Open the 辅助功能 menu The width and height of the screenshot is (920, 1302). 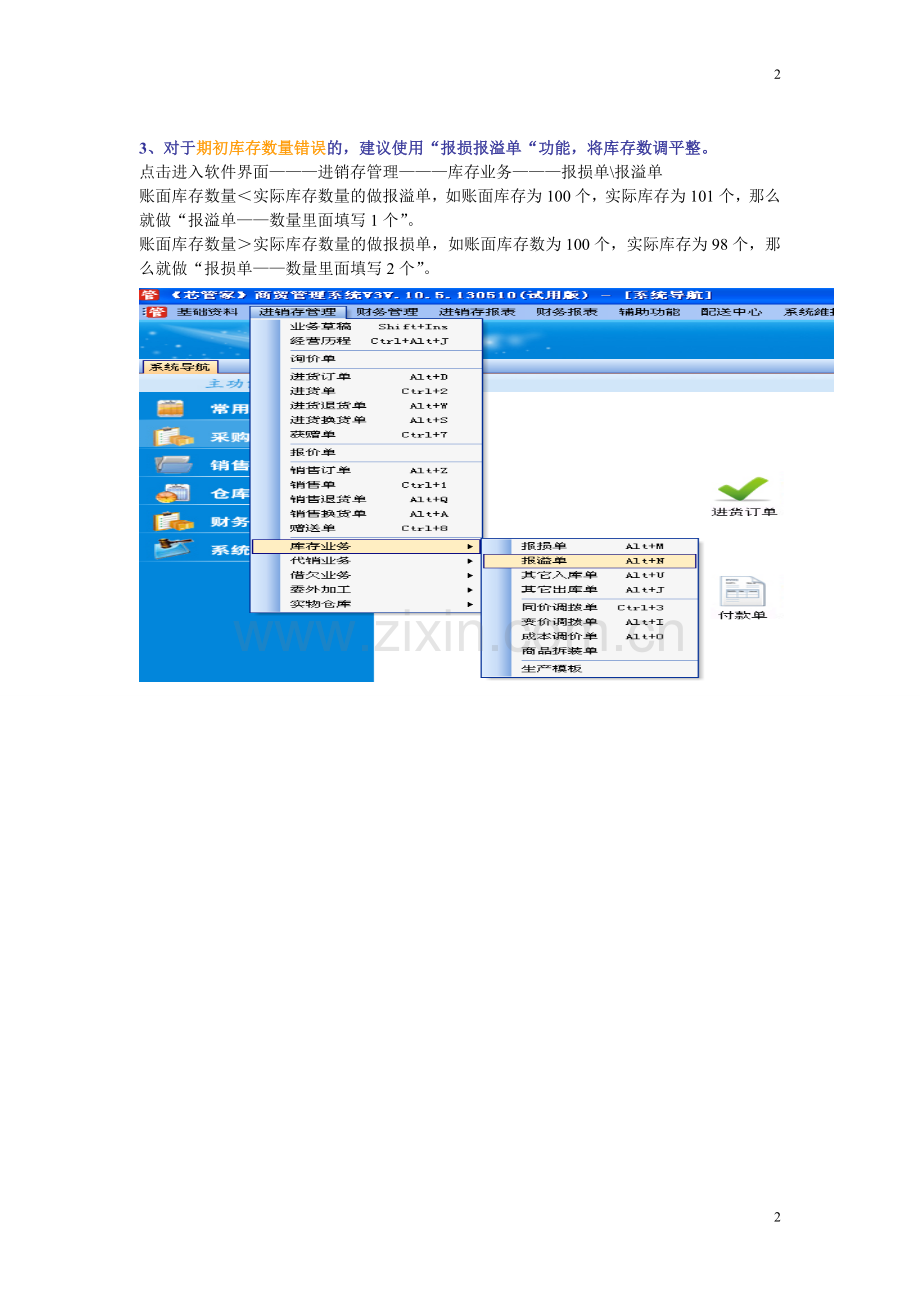click(649, 312)
